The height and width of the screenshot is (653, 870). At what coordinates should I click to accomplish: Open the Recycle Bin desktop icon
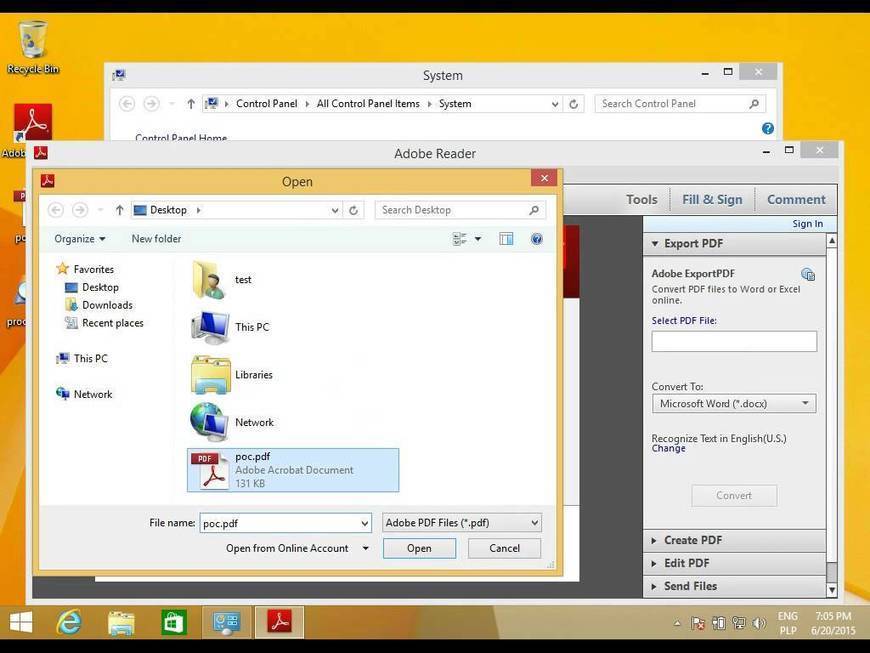(33, 47)
